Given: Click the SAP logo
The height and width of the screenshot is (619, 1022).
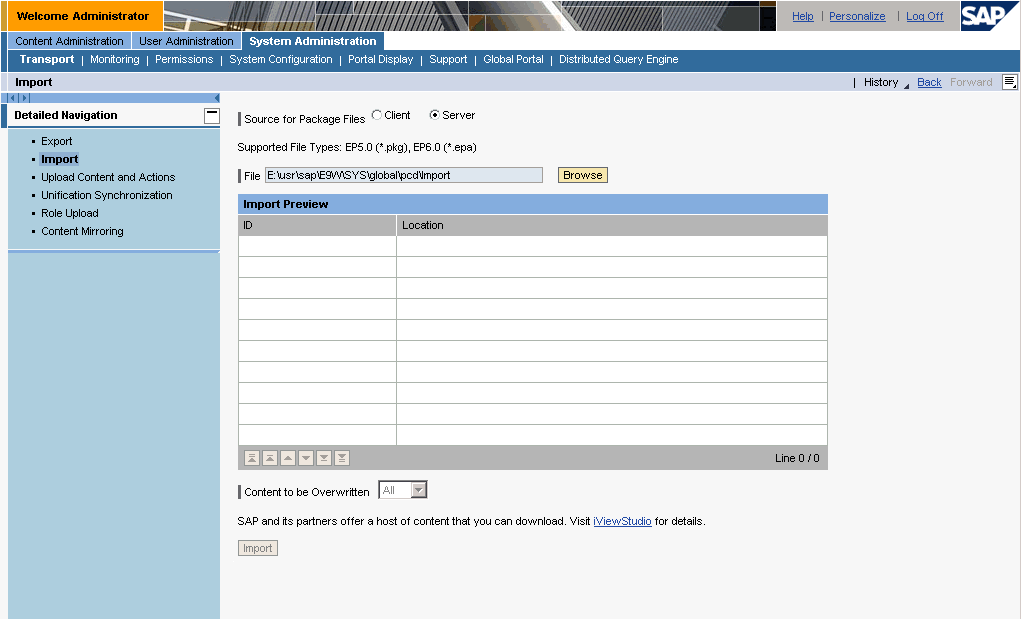Looking at the screenshot, I should [990, 16].
